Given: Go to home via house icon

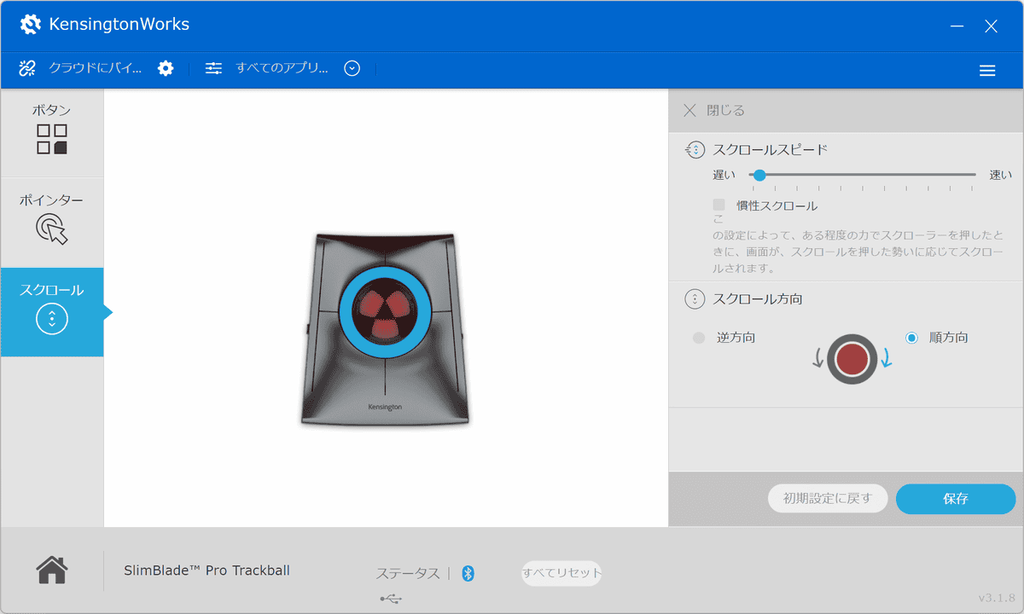Looking at the screenshot, I should 52,570.
